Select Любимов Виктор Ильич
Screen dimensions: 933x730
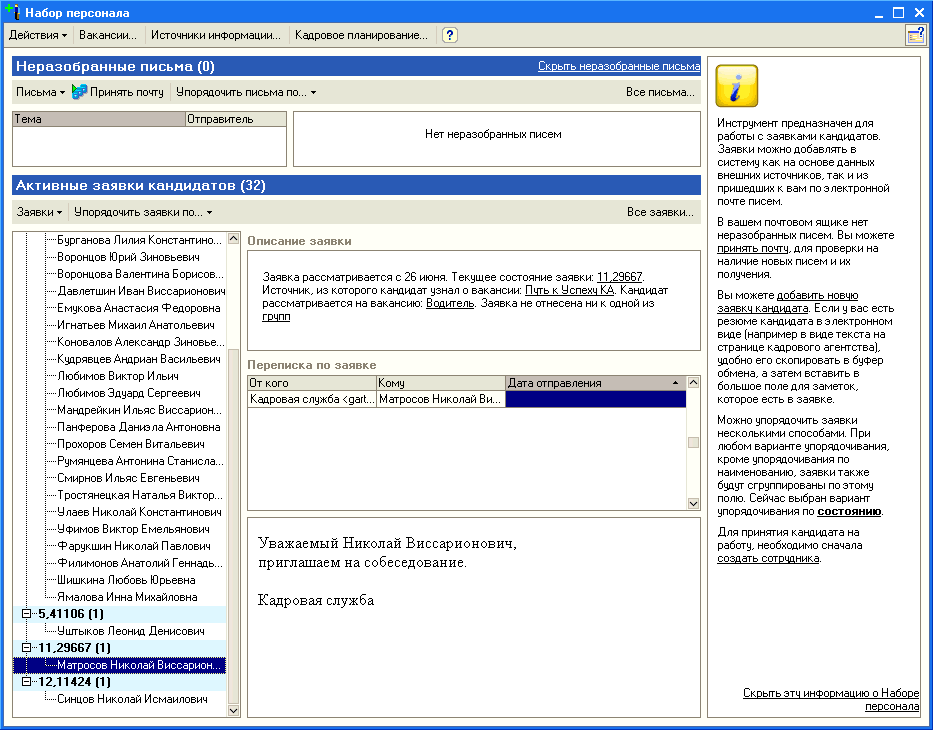(118, 376)
